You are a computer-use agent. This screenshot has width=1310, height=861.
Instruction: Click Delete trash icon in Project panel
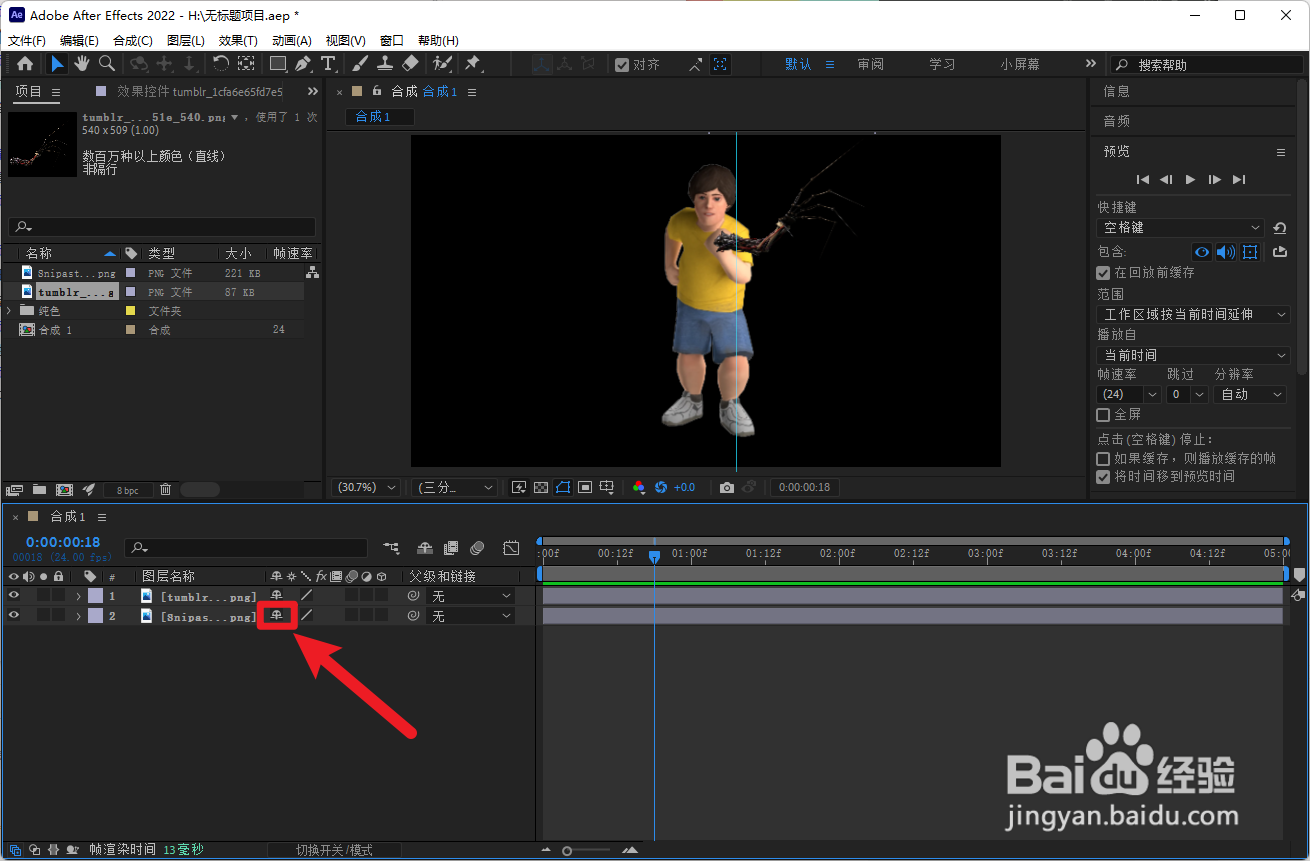(165, 490)
